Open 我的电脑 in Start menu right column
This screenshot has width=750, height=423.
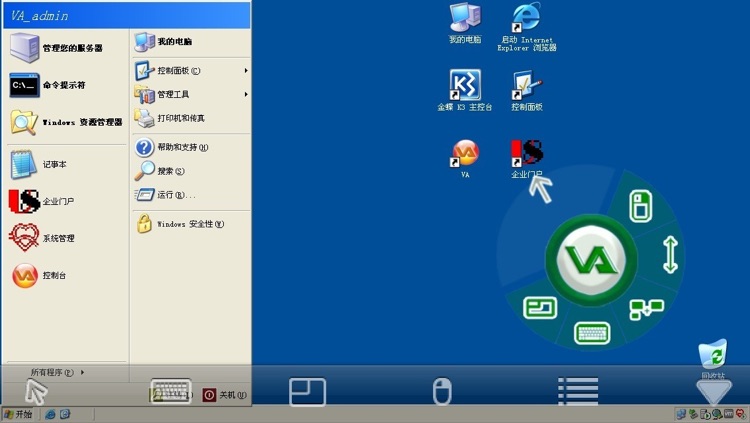tap(163, 42)
